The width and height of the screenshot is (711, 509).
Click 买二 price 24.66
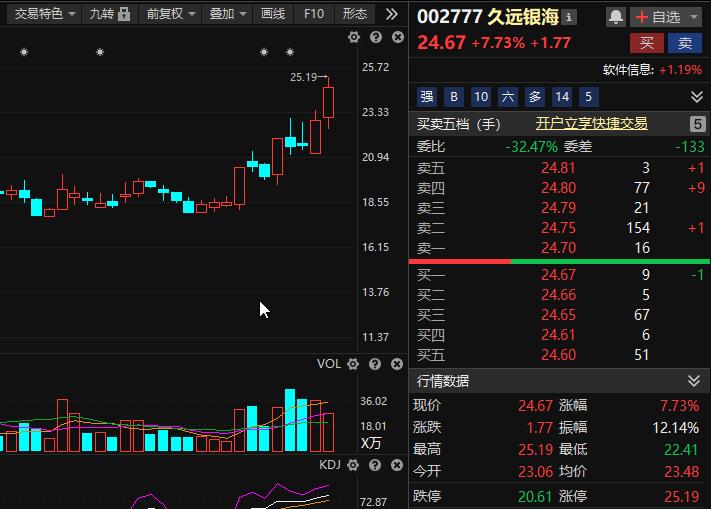click(x=558, y=295)
